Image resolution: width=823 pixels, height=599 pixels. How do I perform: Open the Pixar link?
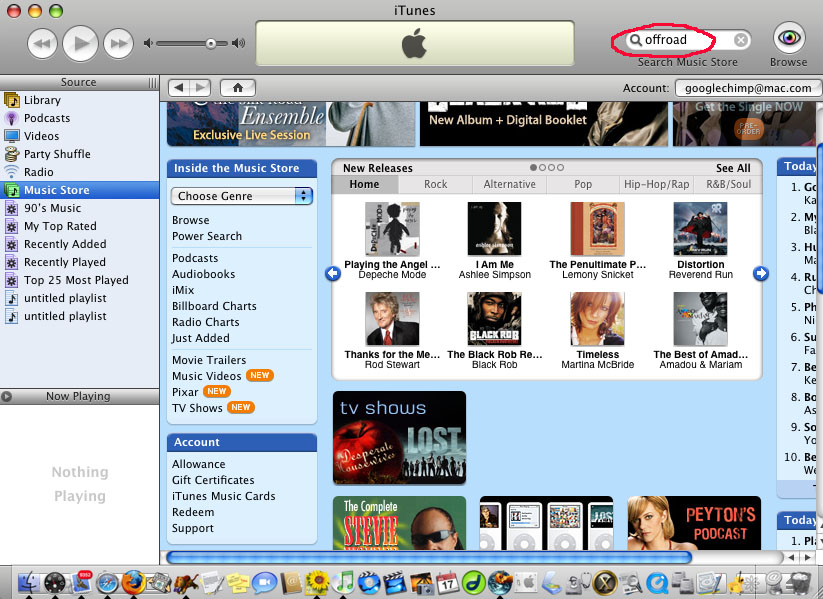tap(185, 392)
